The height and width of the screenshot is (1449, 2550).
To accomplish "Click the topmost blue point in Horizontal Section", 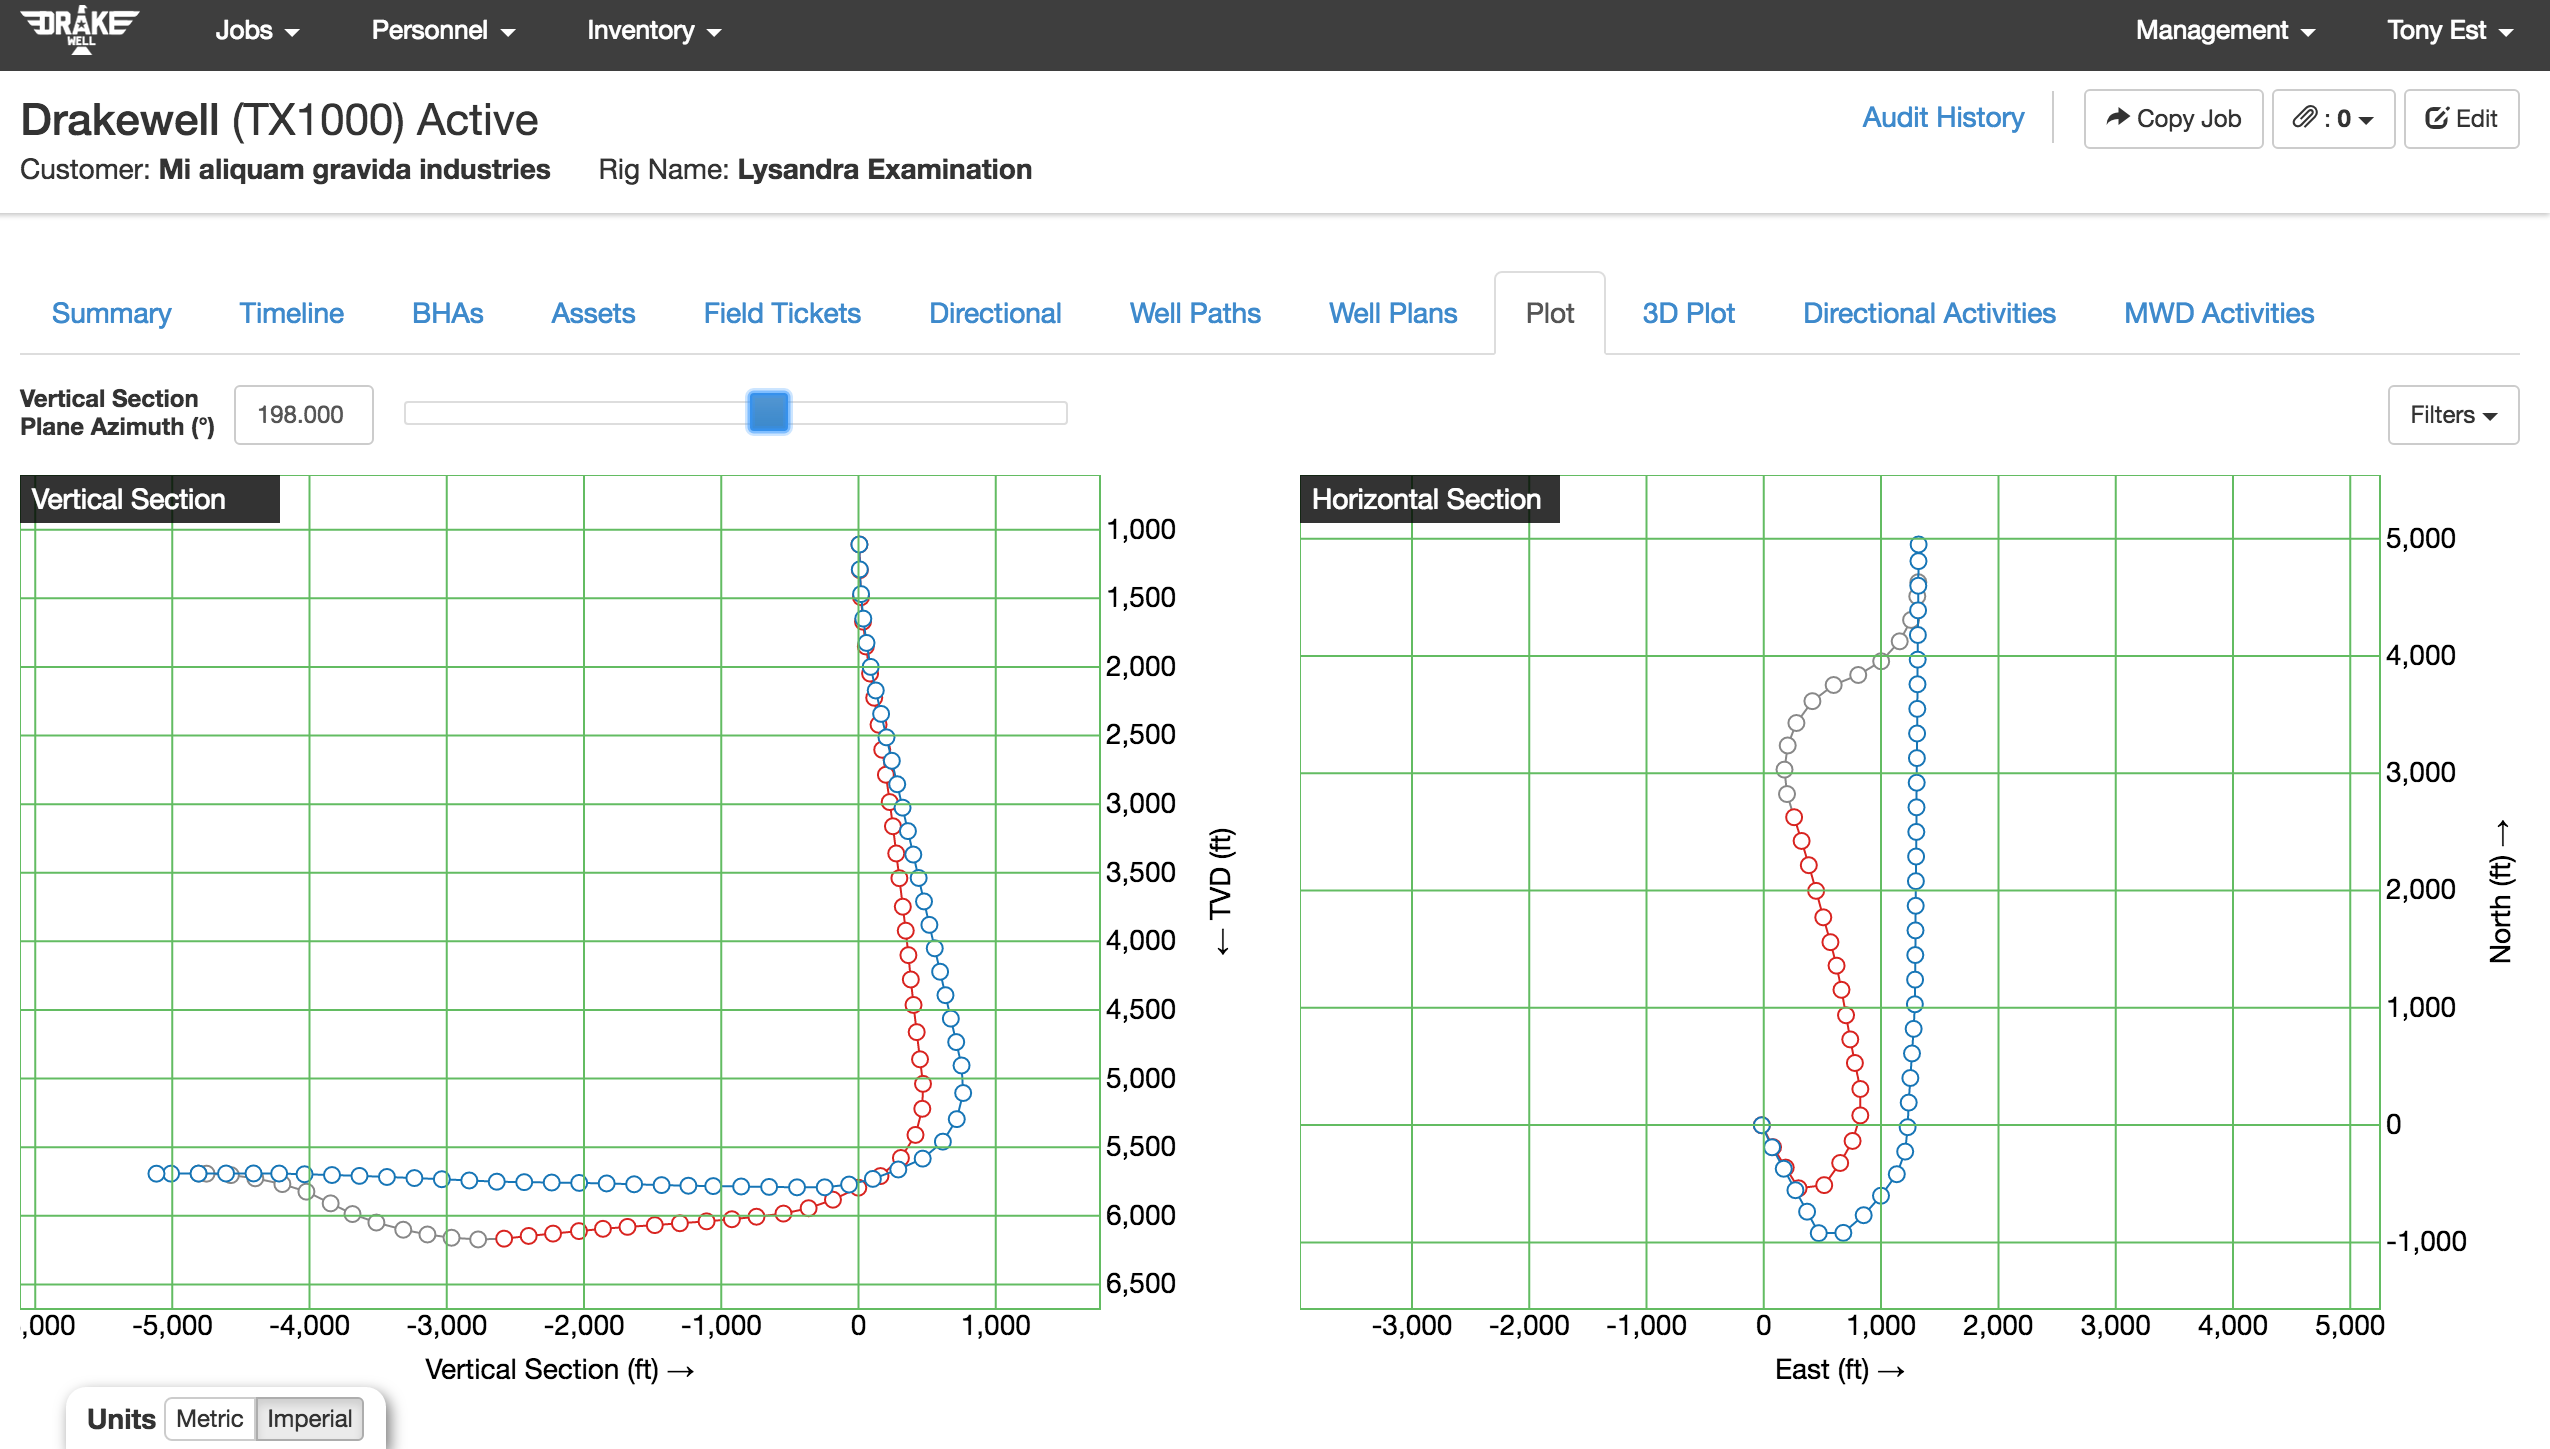I will click(x=1918, y=545).
